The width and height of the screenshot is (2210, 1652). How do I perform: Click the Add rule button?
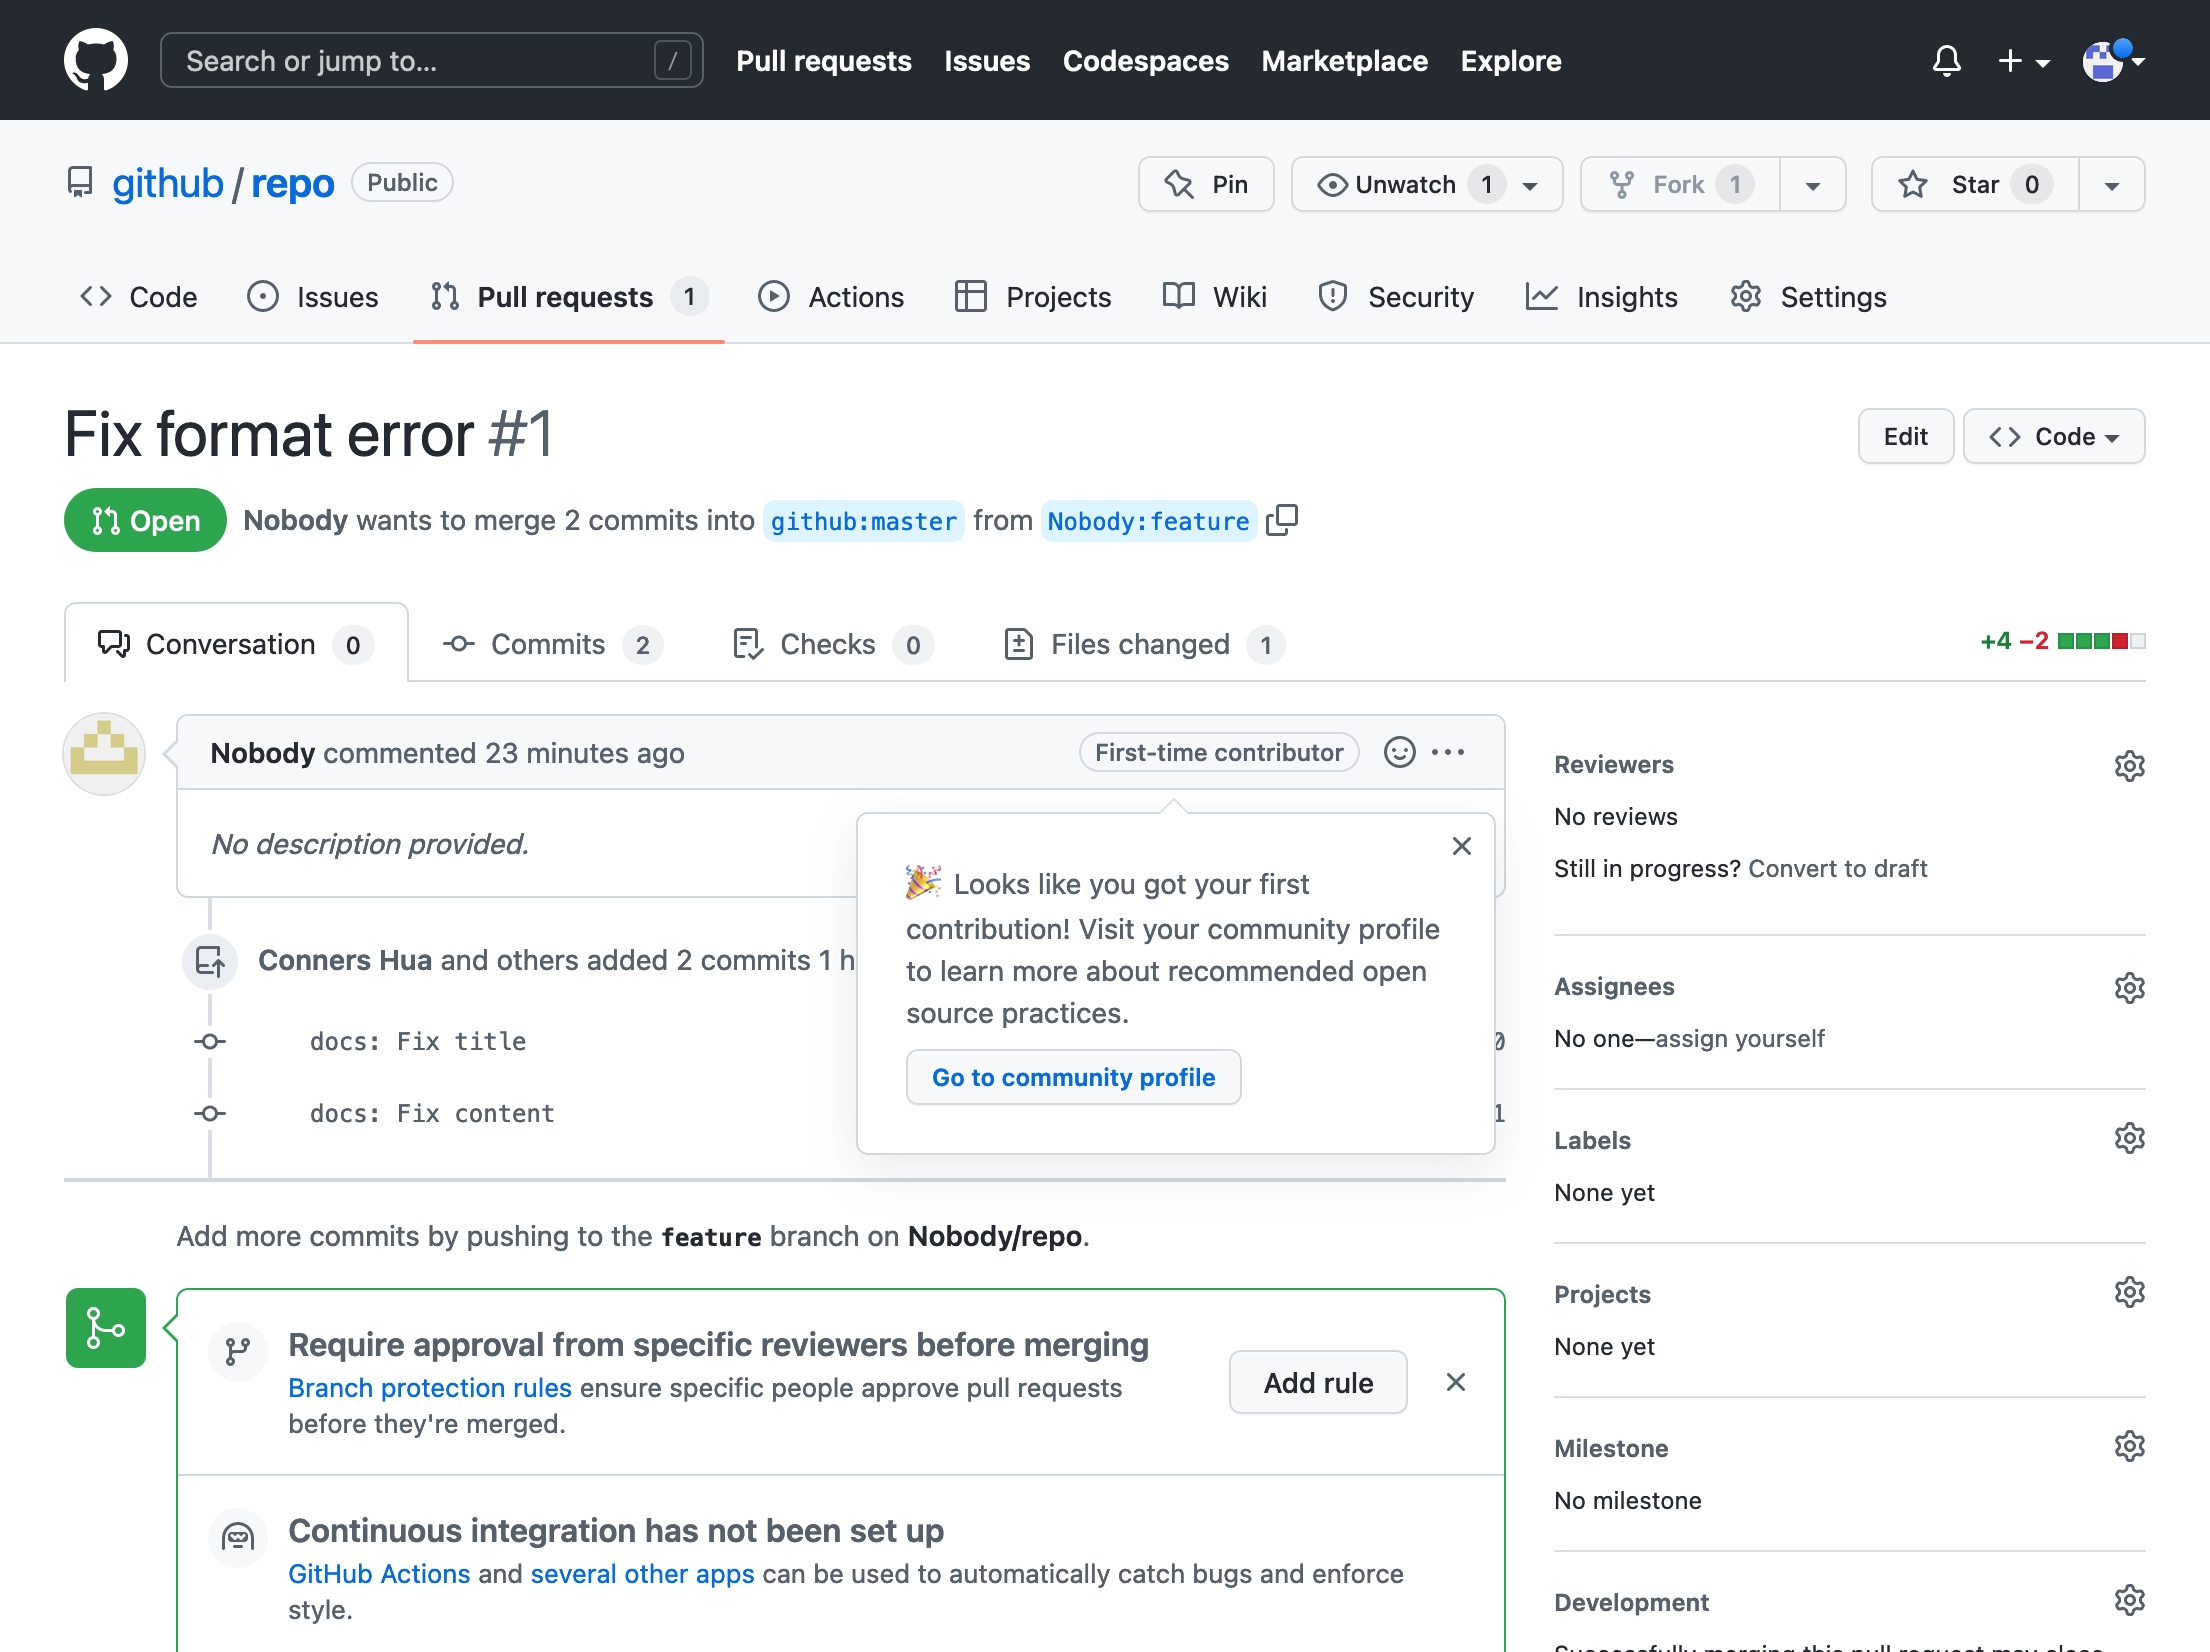click(1318, 1382)
